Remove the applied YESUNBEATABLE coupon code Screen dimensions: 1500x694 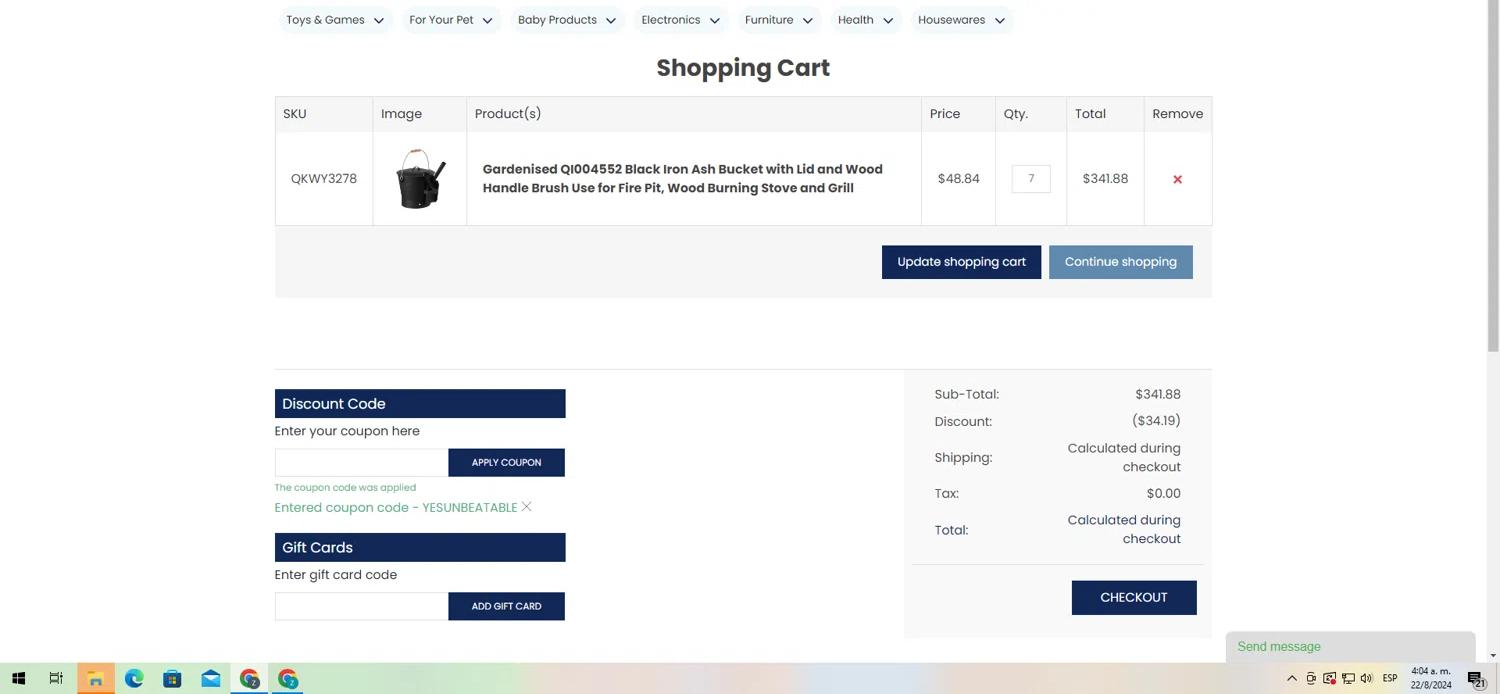tap(527, 507)
